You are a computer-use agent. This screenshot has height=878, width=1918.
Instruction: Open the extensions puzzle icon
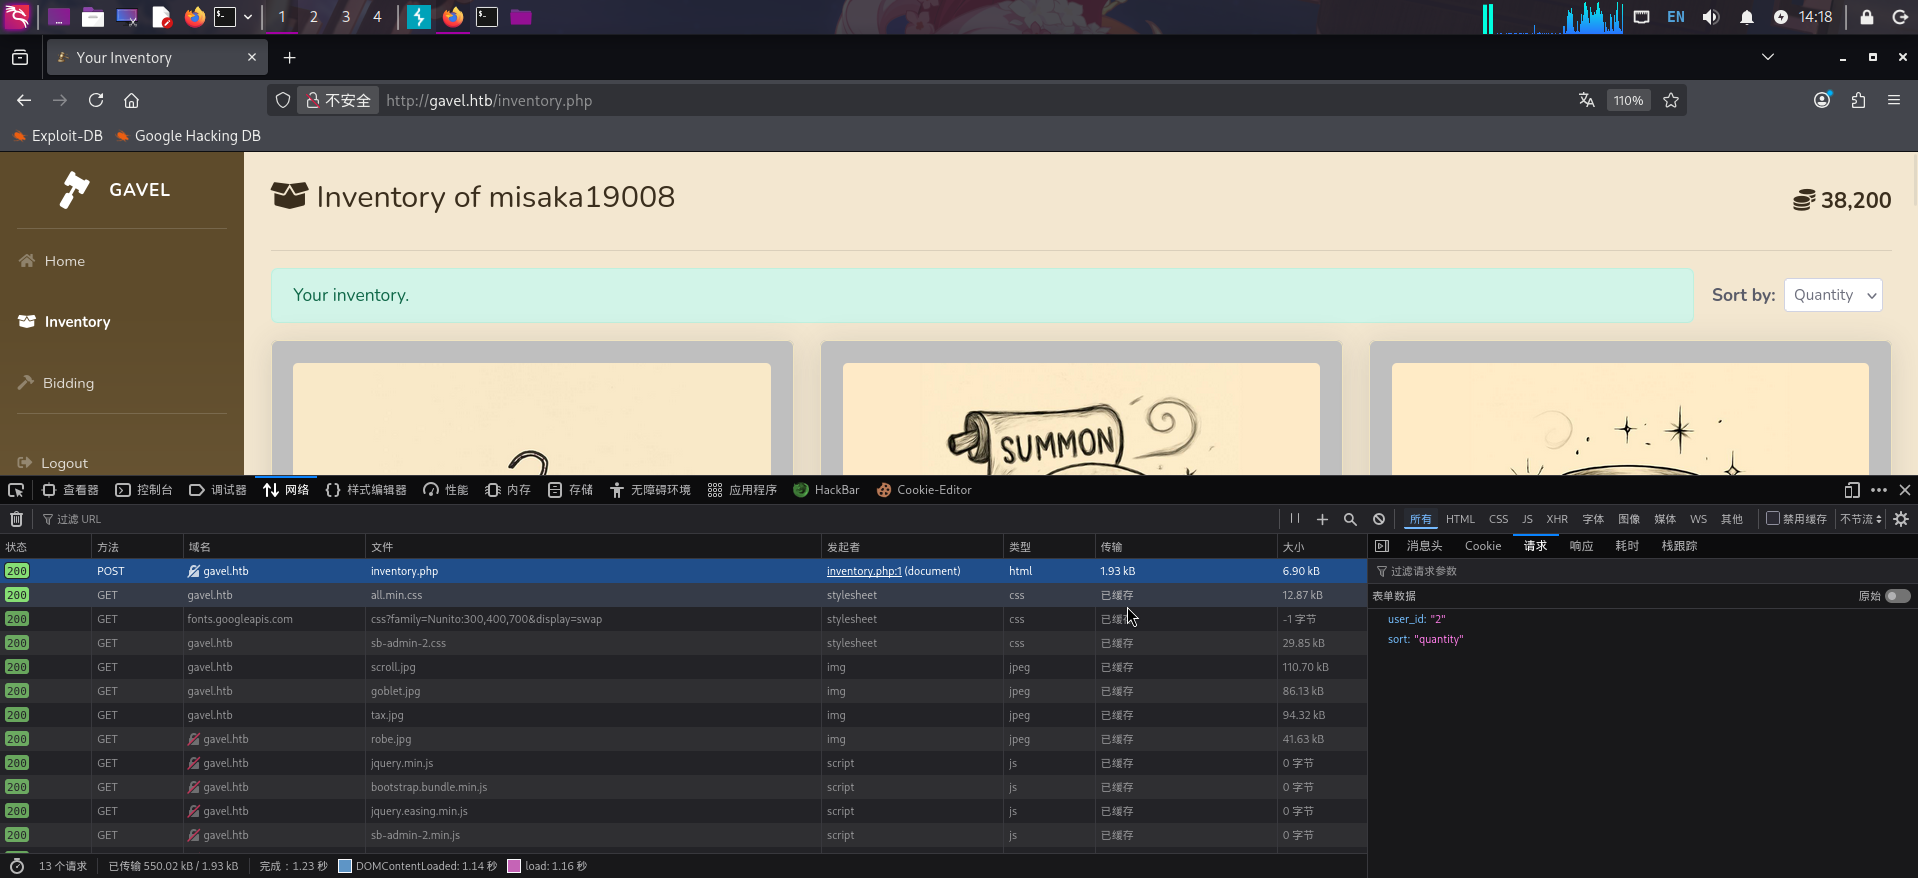click(x=1858, y=100)
